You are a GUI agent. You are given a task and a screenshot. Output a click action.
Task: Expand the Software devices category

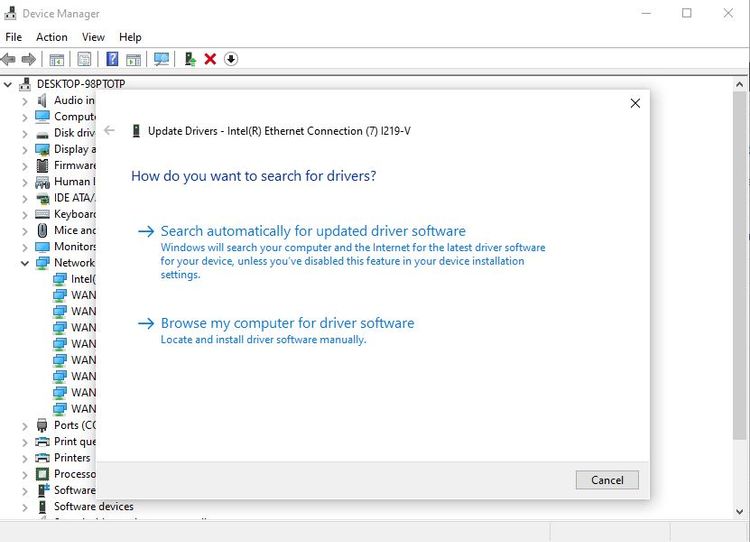pos(25,508)
